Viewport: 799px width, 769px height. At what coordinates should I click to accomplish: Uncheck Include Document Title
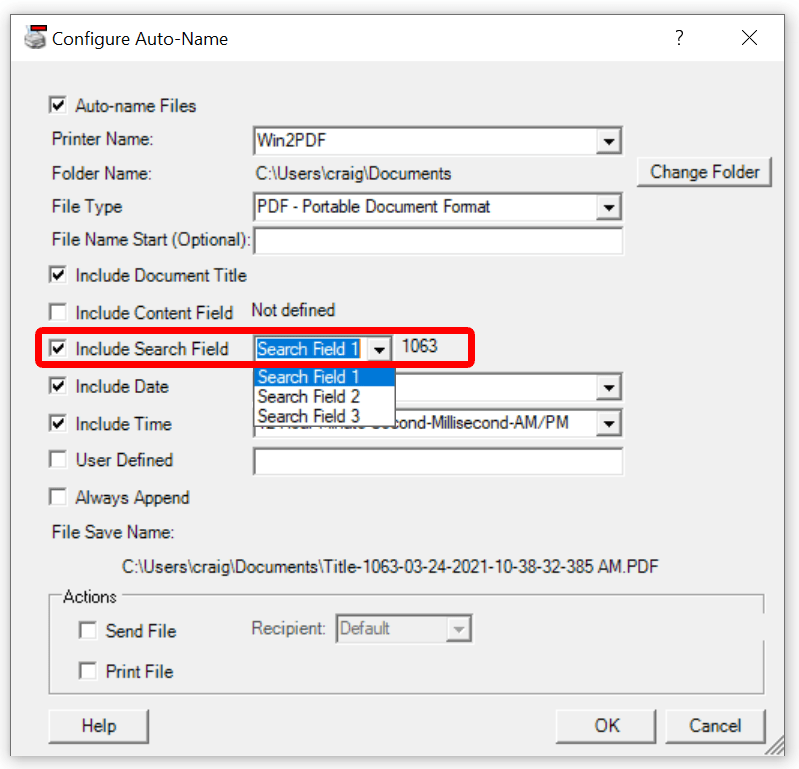(x=58, y=275)
